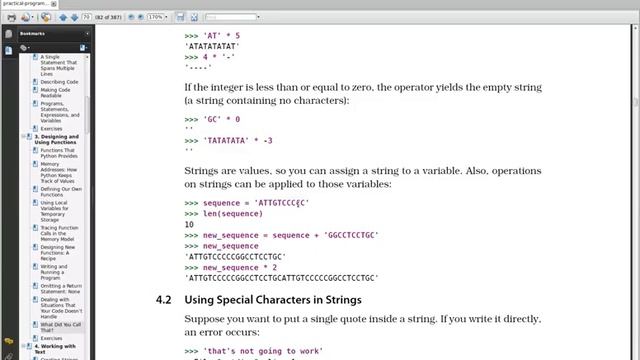Open bookmark 'Writing and Running a Program'

(53, 272)
